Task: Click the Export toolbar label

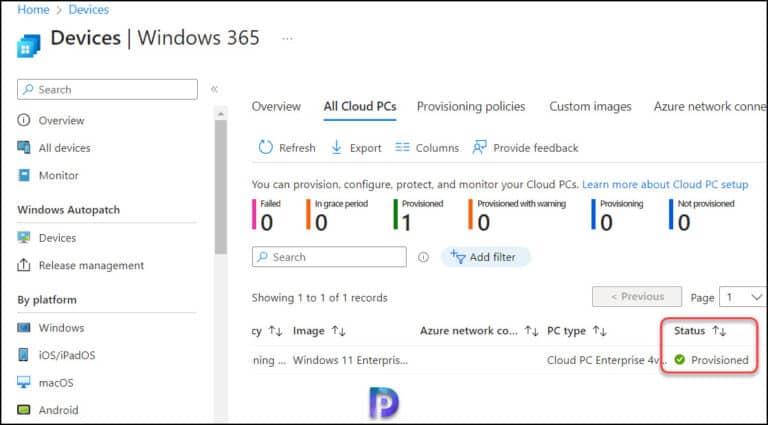Action: pyautogui.click(x=365, y=148)
